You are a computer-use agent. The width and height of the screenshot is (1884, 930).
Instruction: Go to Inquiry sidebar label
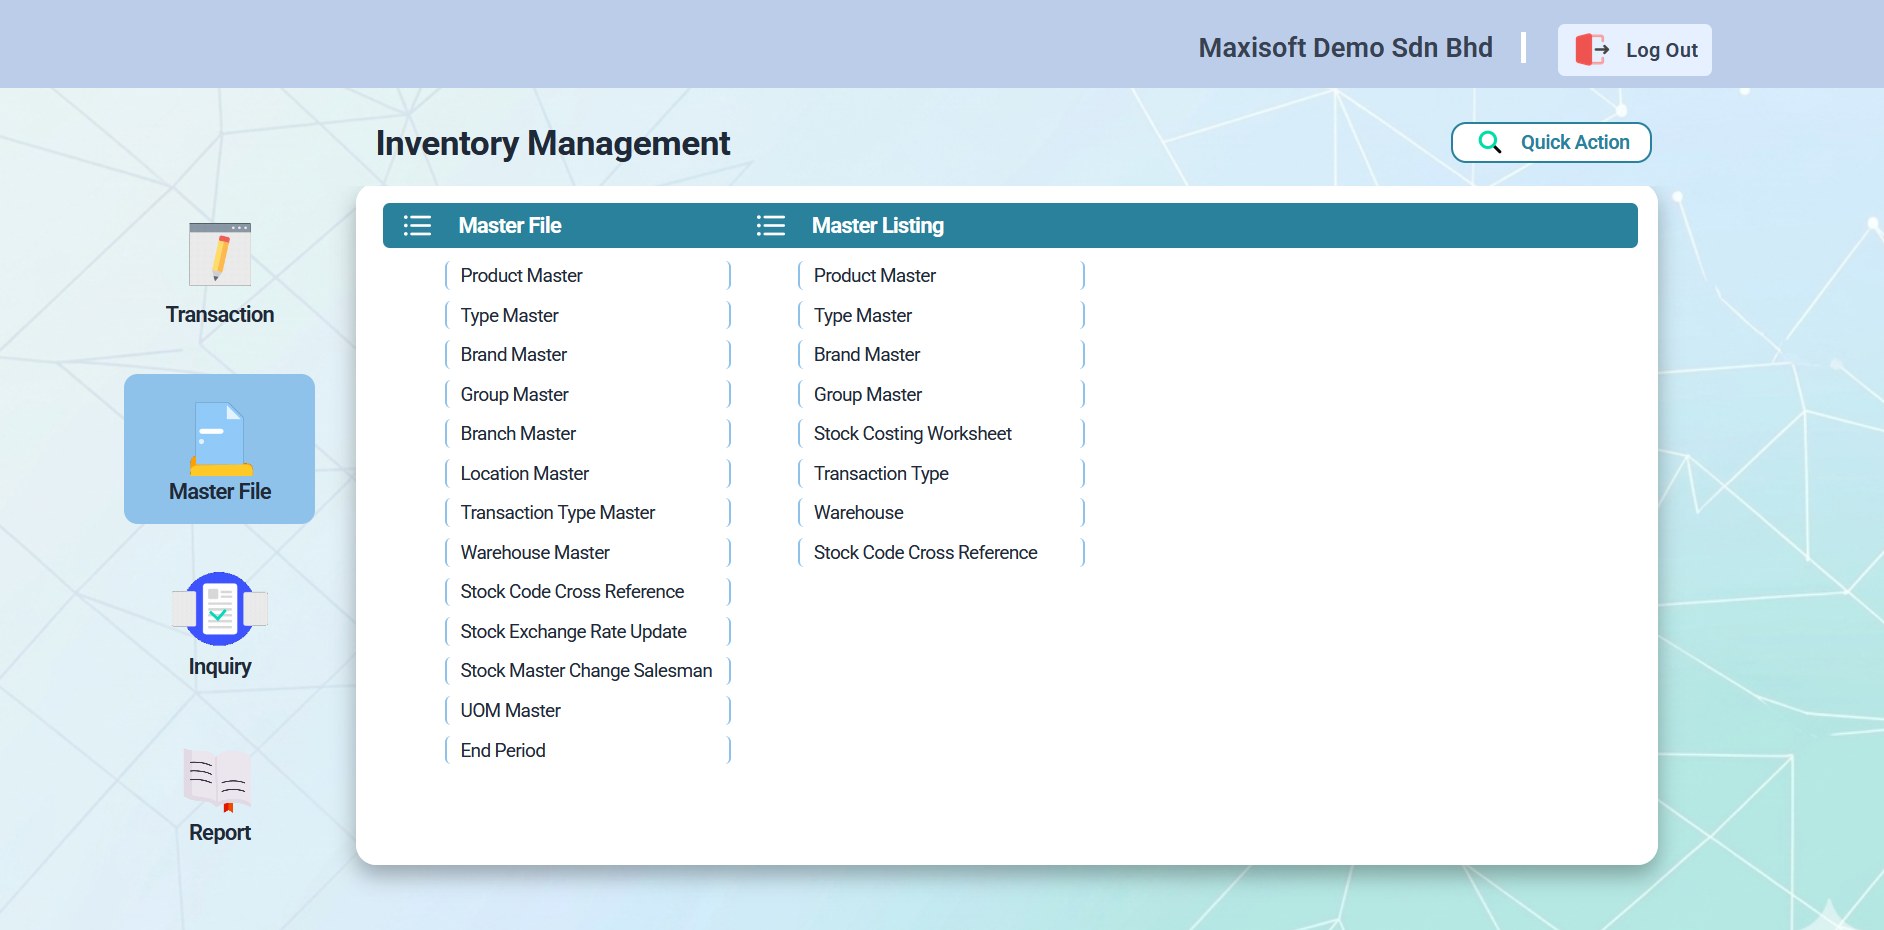[220, 666]
